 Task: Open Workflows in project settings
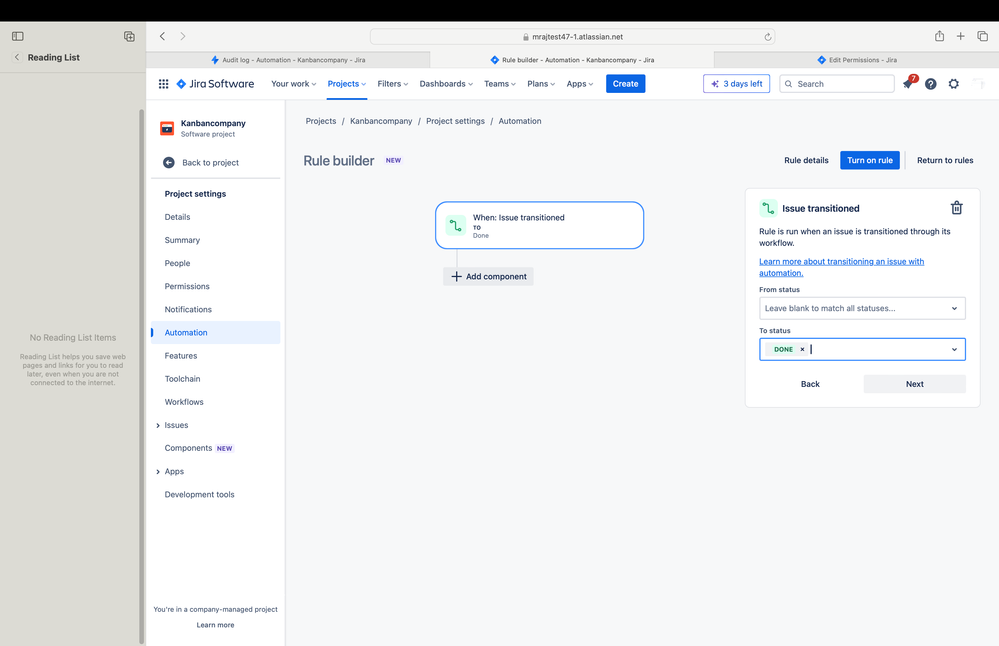pyautogui.click(x=184, y=402)
